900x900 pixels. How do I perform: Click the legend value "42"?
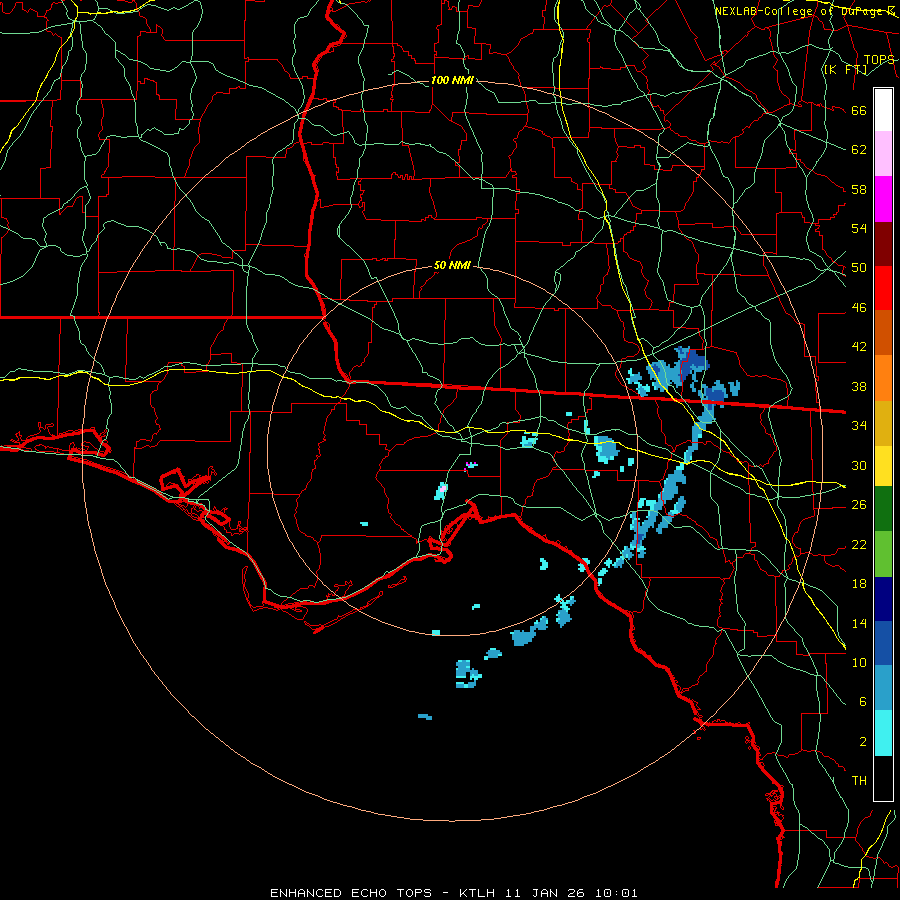859,347
